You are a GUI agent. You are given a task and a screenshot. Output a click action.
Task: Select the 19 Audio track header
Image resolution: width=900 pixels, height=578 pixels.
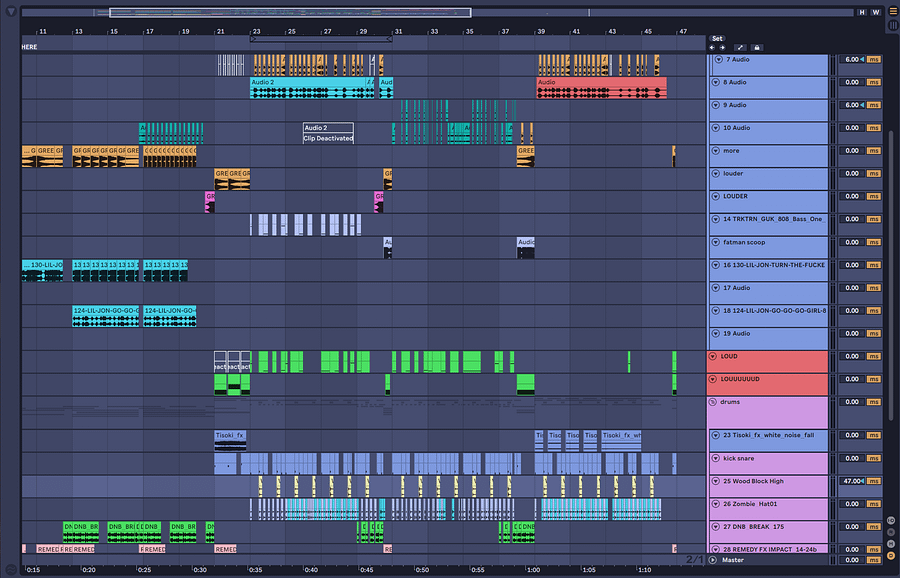pyautogui.click(x=769, y=339)
